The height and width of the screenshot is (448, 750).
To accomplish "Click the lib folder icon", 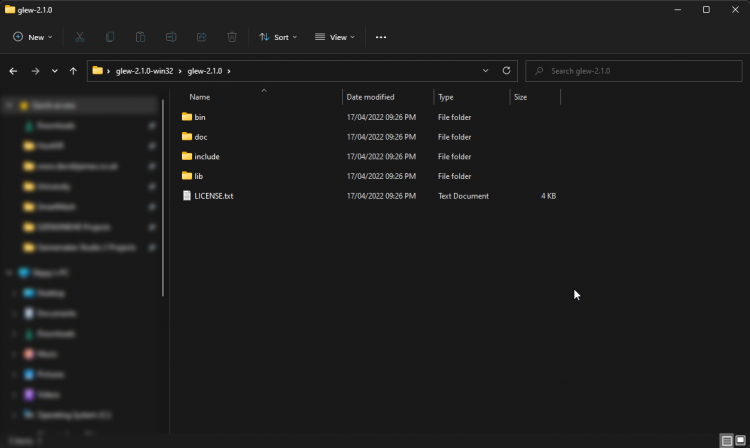I will (x=187, y=176).
